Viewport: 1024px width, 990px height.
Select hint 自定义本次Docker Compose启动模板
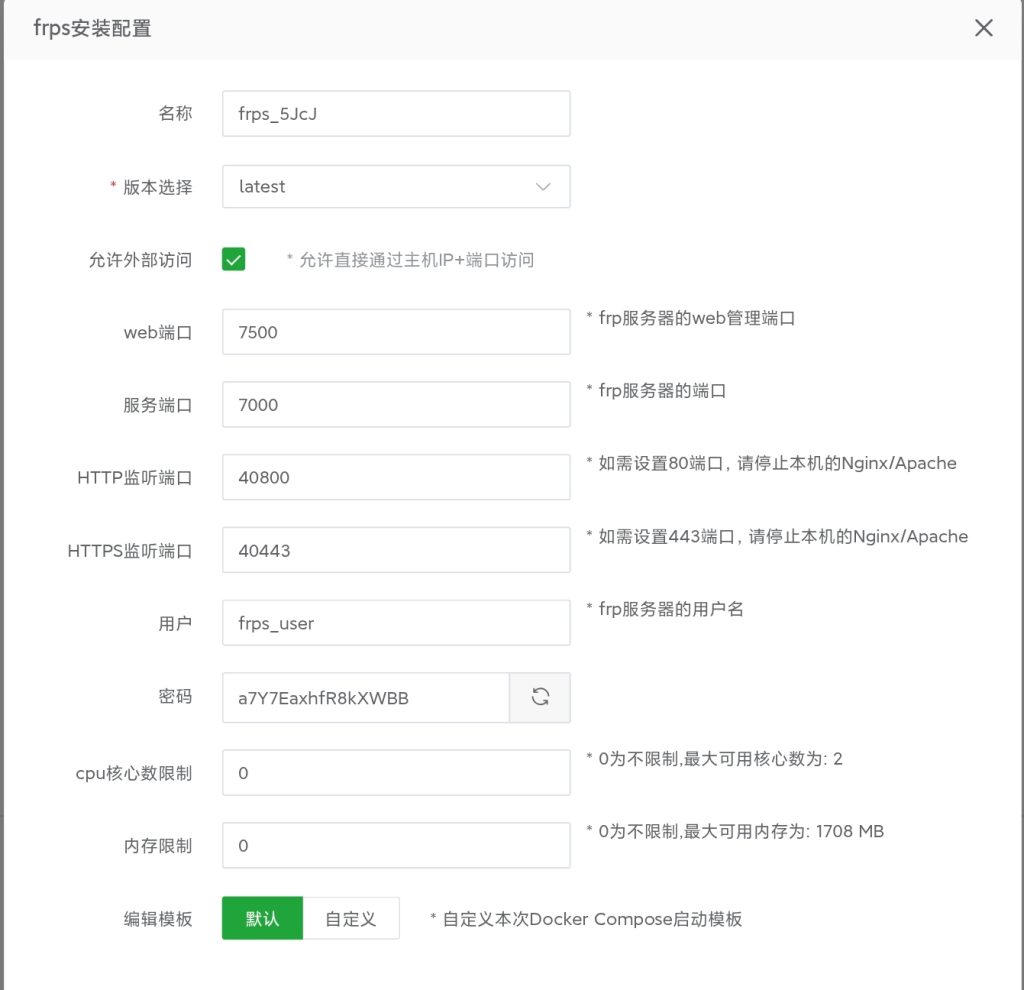(592, 919)
